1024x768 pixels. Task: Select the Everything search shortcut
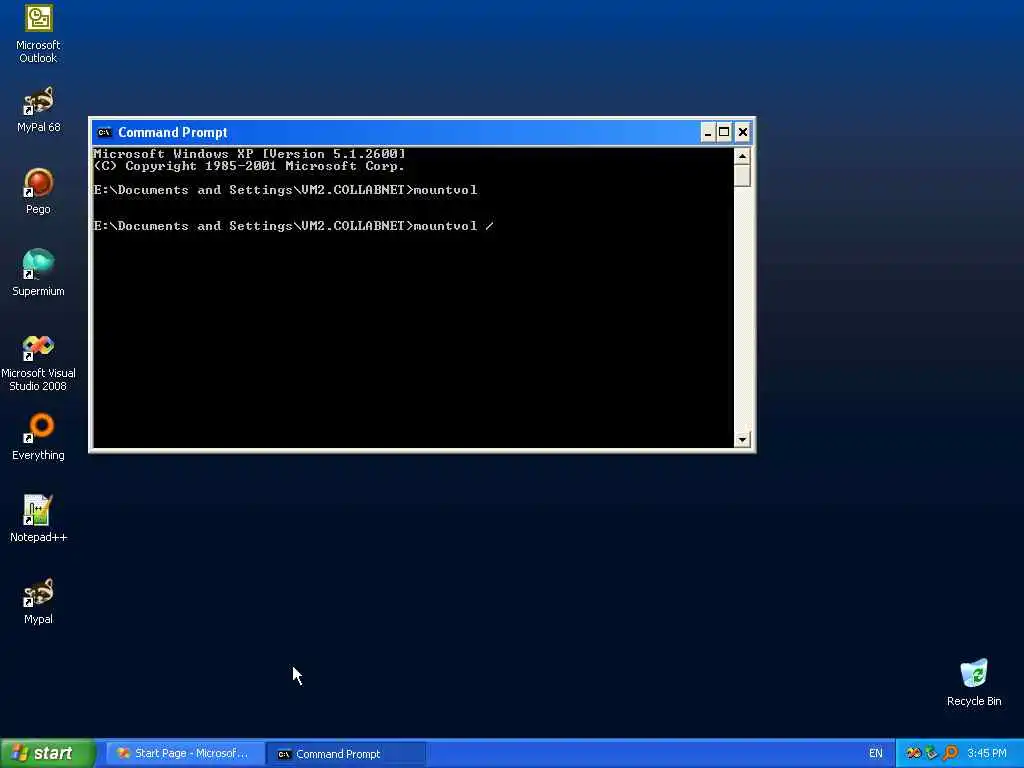(38, 437)
